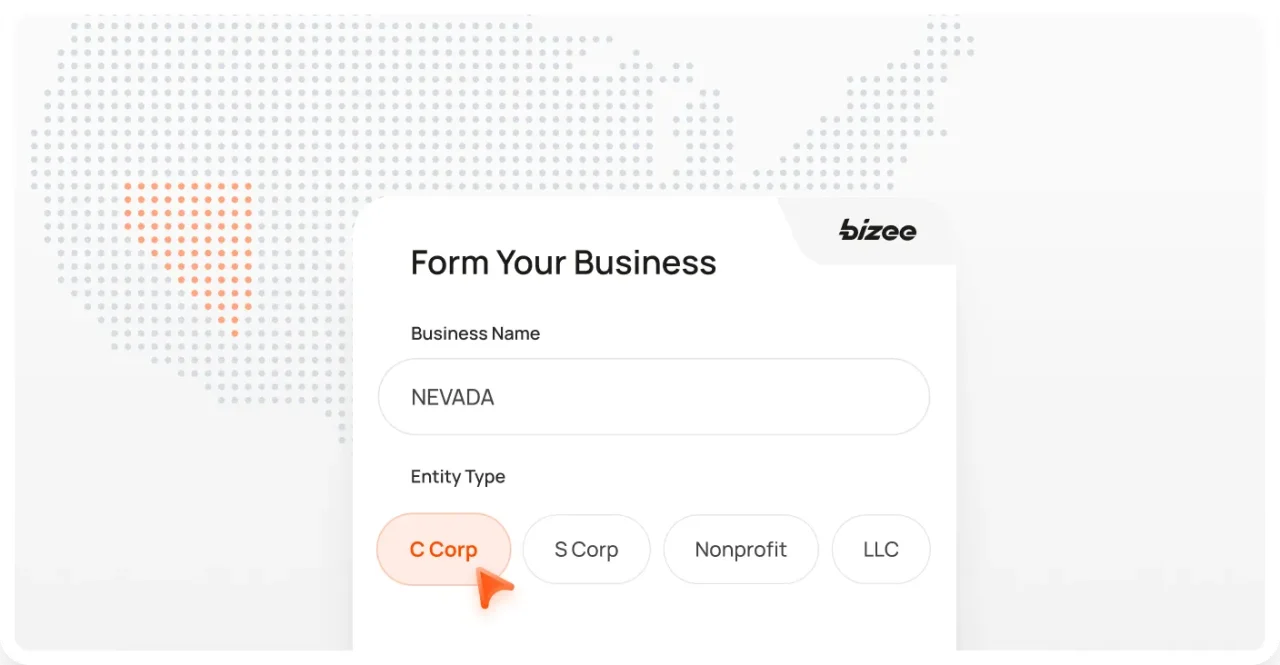Click the NEVADA text in the input
This screenshot has width=1280, height=665.
(x=451, y=396)
